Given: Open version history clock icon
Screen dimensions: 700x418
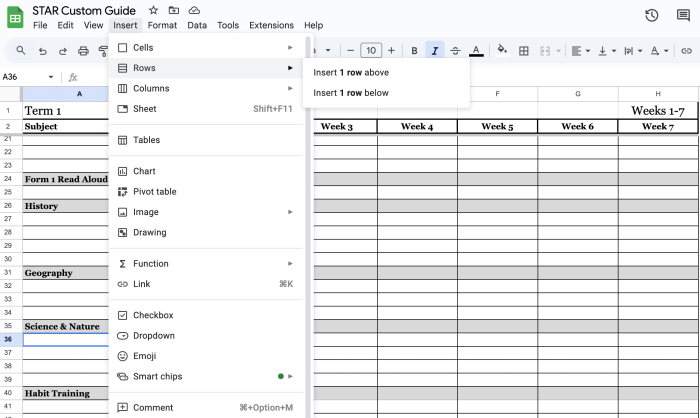Looking at the screenshot, I should coord(652,15).
